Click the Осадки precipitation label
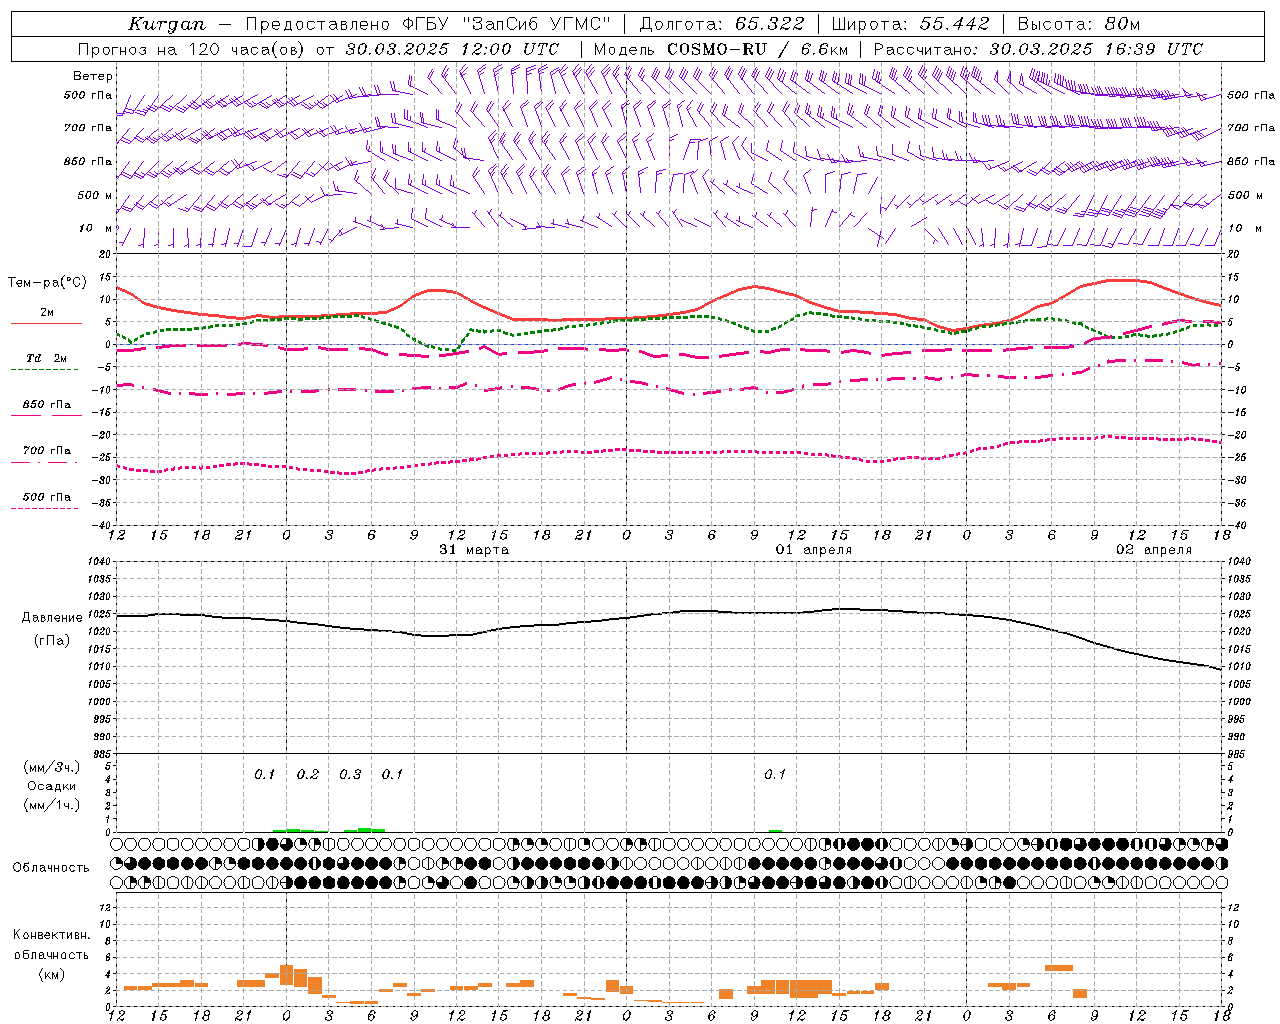 (x=52, y=786)
